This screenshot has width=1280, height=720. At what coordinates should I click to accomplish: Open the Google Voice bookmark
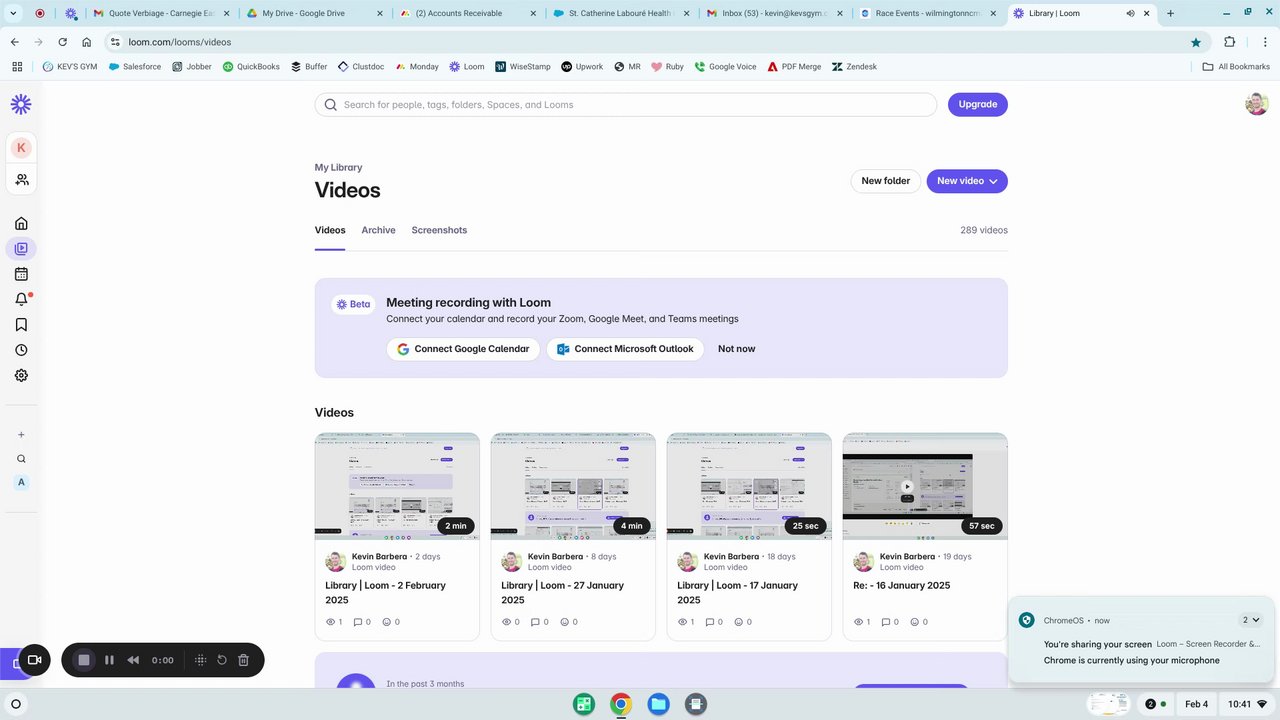[x=725, y=66]
